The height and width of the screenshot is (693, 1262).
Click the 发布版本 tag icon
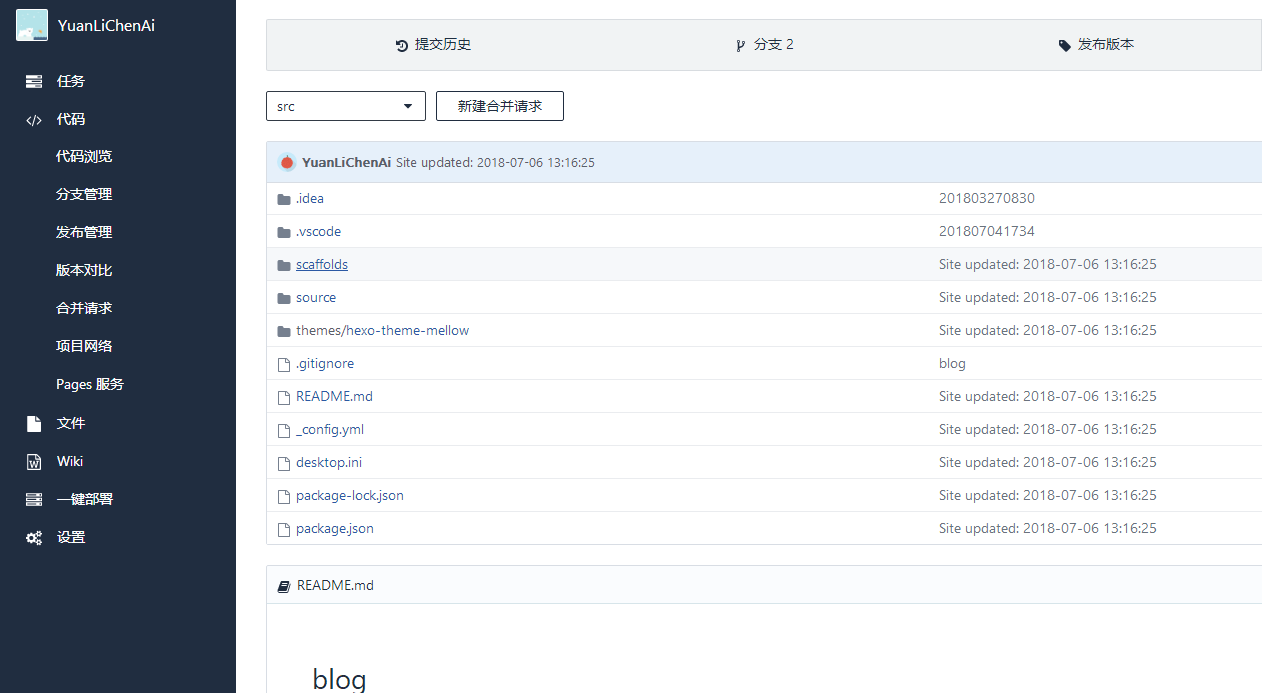[1064, 45]
